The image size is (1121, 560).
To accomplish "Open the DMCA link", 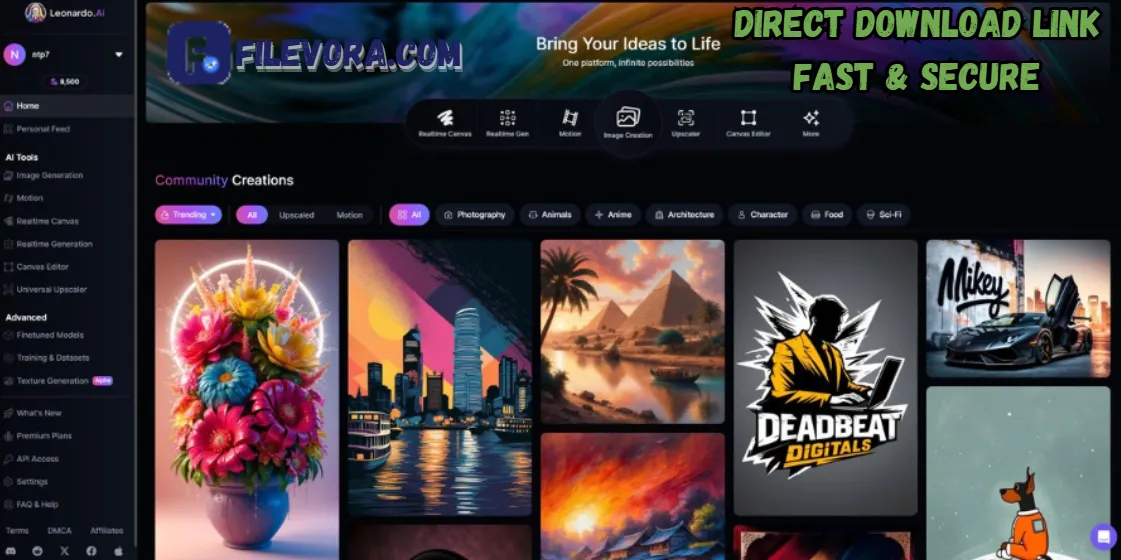I will tap(59, 531).
